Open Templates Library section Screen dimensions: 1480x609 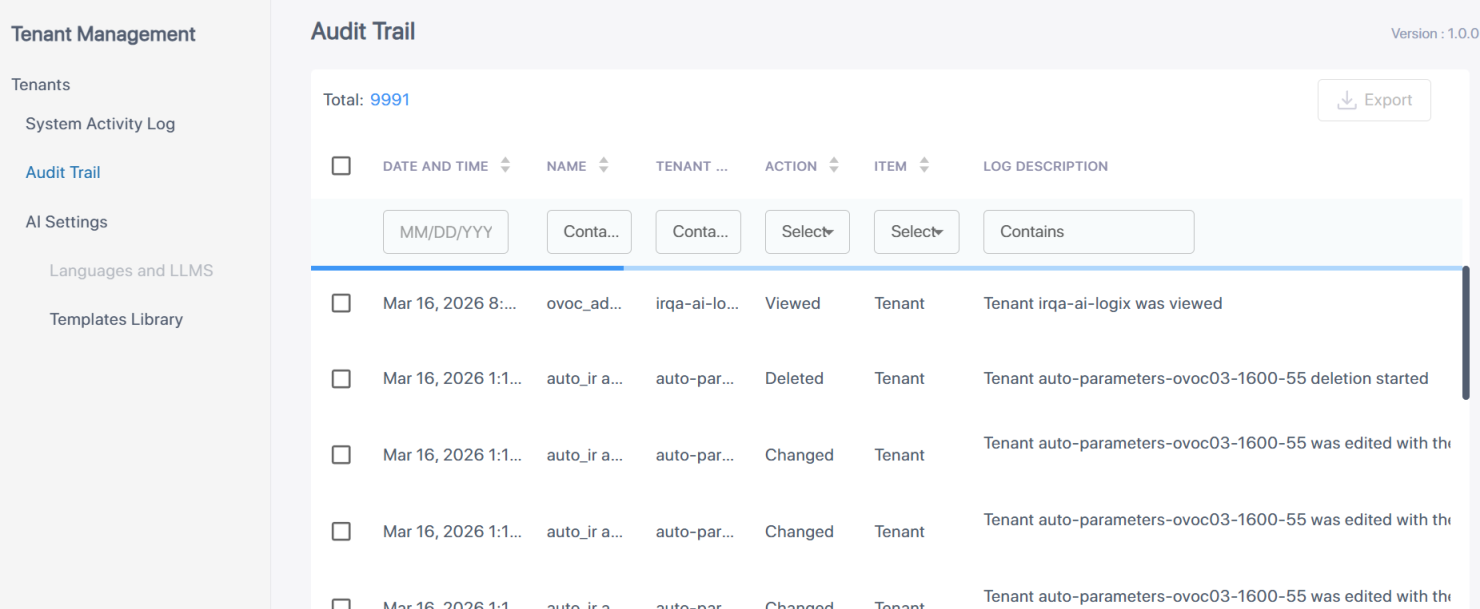pos(116,319)
